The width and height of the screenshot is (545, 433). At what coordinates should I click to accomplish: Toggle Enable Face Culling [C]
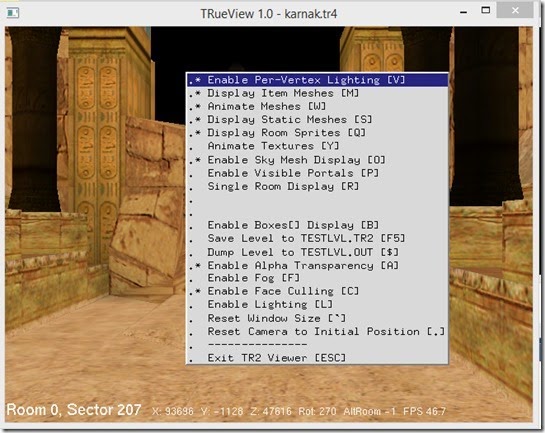(x=317, y=291)
